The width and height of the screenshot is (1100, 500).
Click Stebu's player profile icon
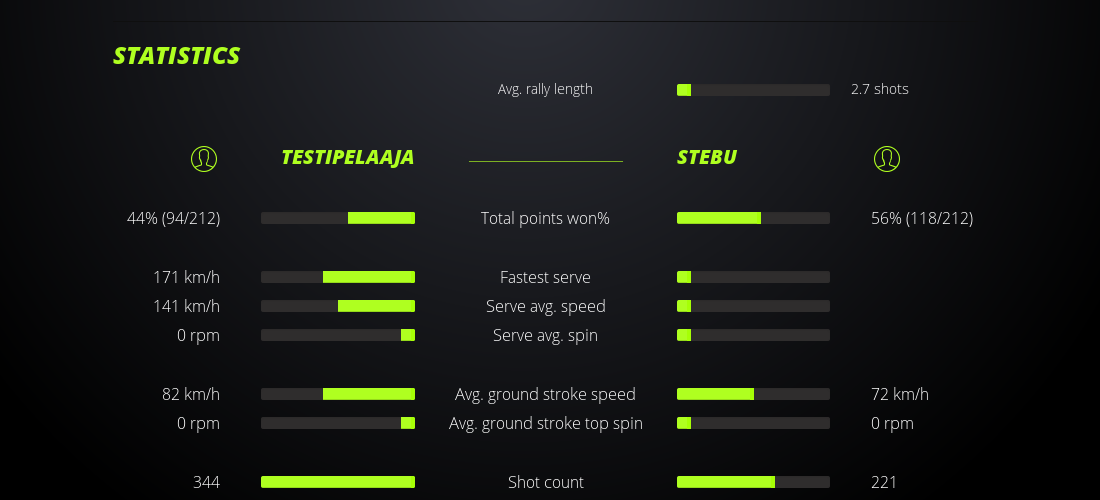886,158
